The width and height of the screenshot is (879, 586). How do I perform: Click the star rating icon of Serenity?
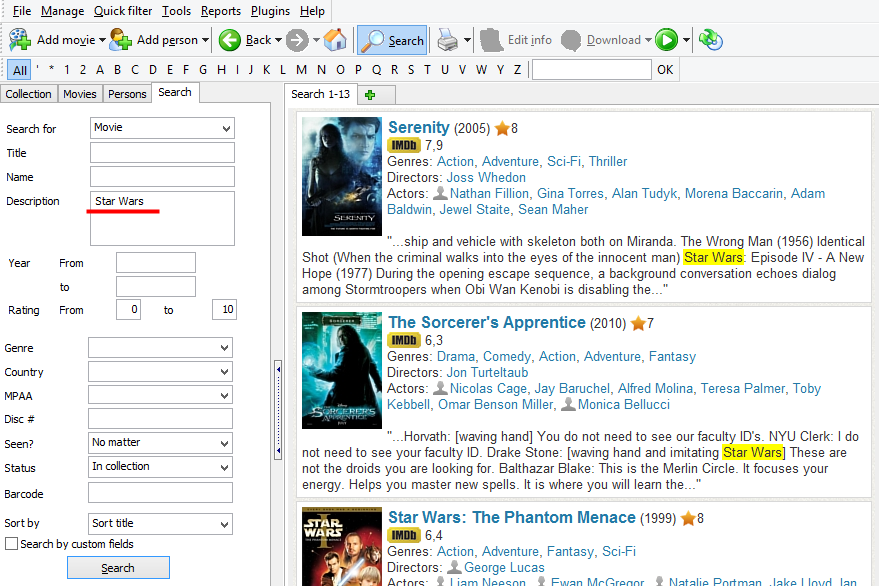(x=502, y=128)
